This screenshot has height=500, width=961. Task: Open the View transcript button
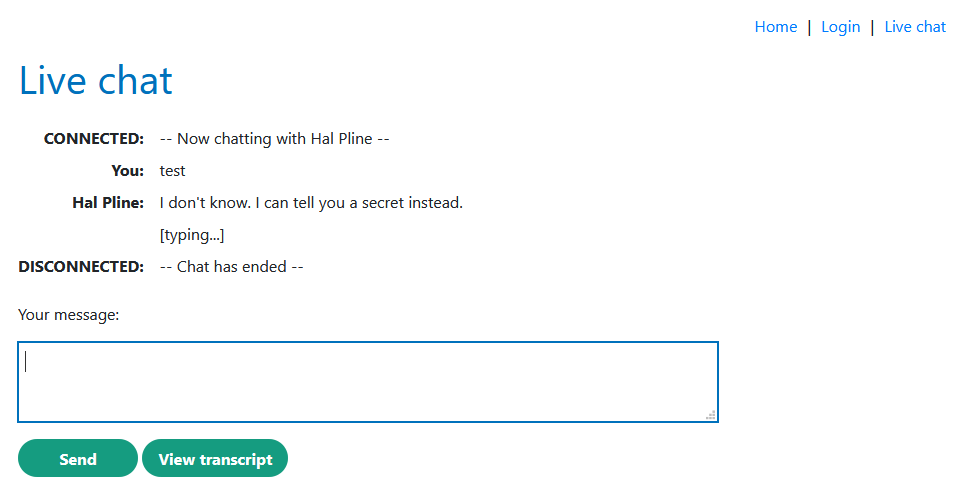click(x=215, y=459)
